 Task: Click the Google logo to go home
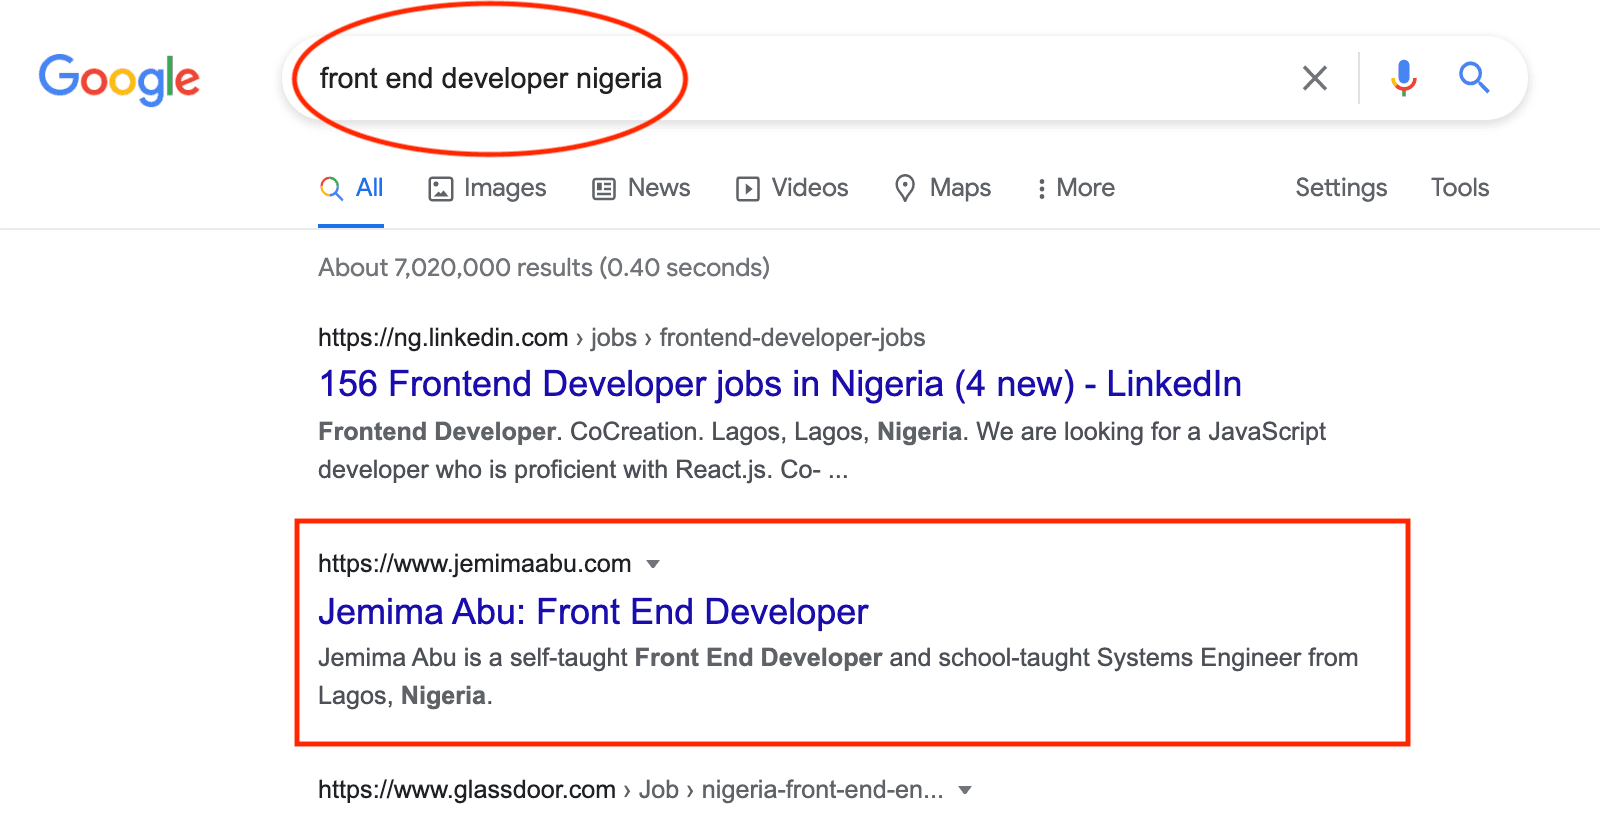119,80
